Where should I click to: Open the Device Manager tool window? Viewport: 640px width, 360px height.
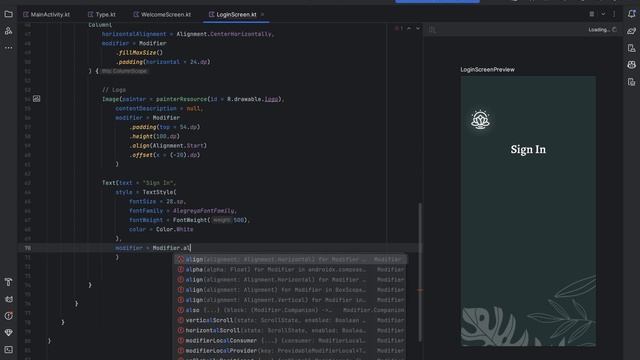631,48
